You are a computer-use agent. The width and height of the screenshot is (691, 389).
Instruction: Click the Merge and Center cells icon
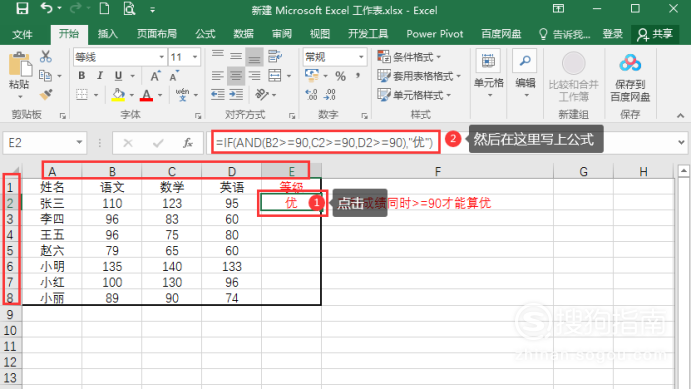click(275, 76)
